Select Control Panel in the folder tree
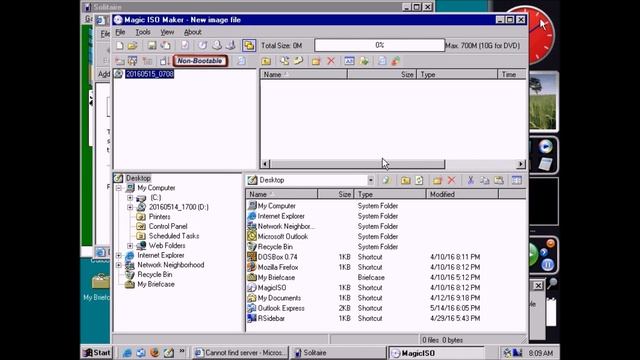Image resolution: width=640 pixels, height=360 pixels. pos(168,226)
